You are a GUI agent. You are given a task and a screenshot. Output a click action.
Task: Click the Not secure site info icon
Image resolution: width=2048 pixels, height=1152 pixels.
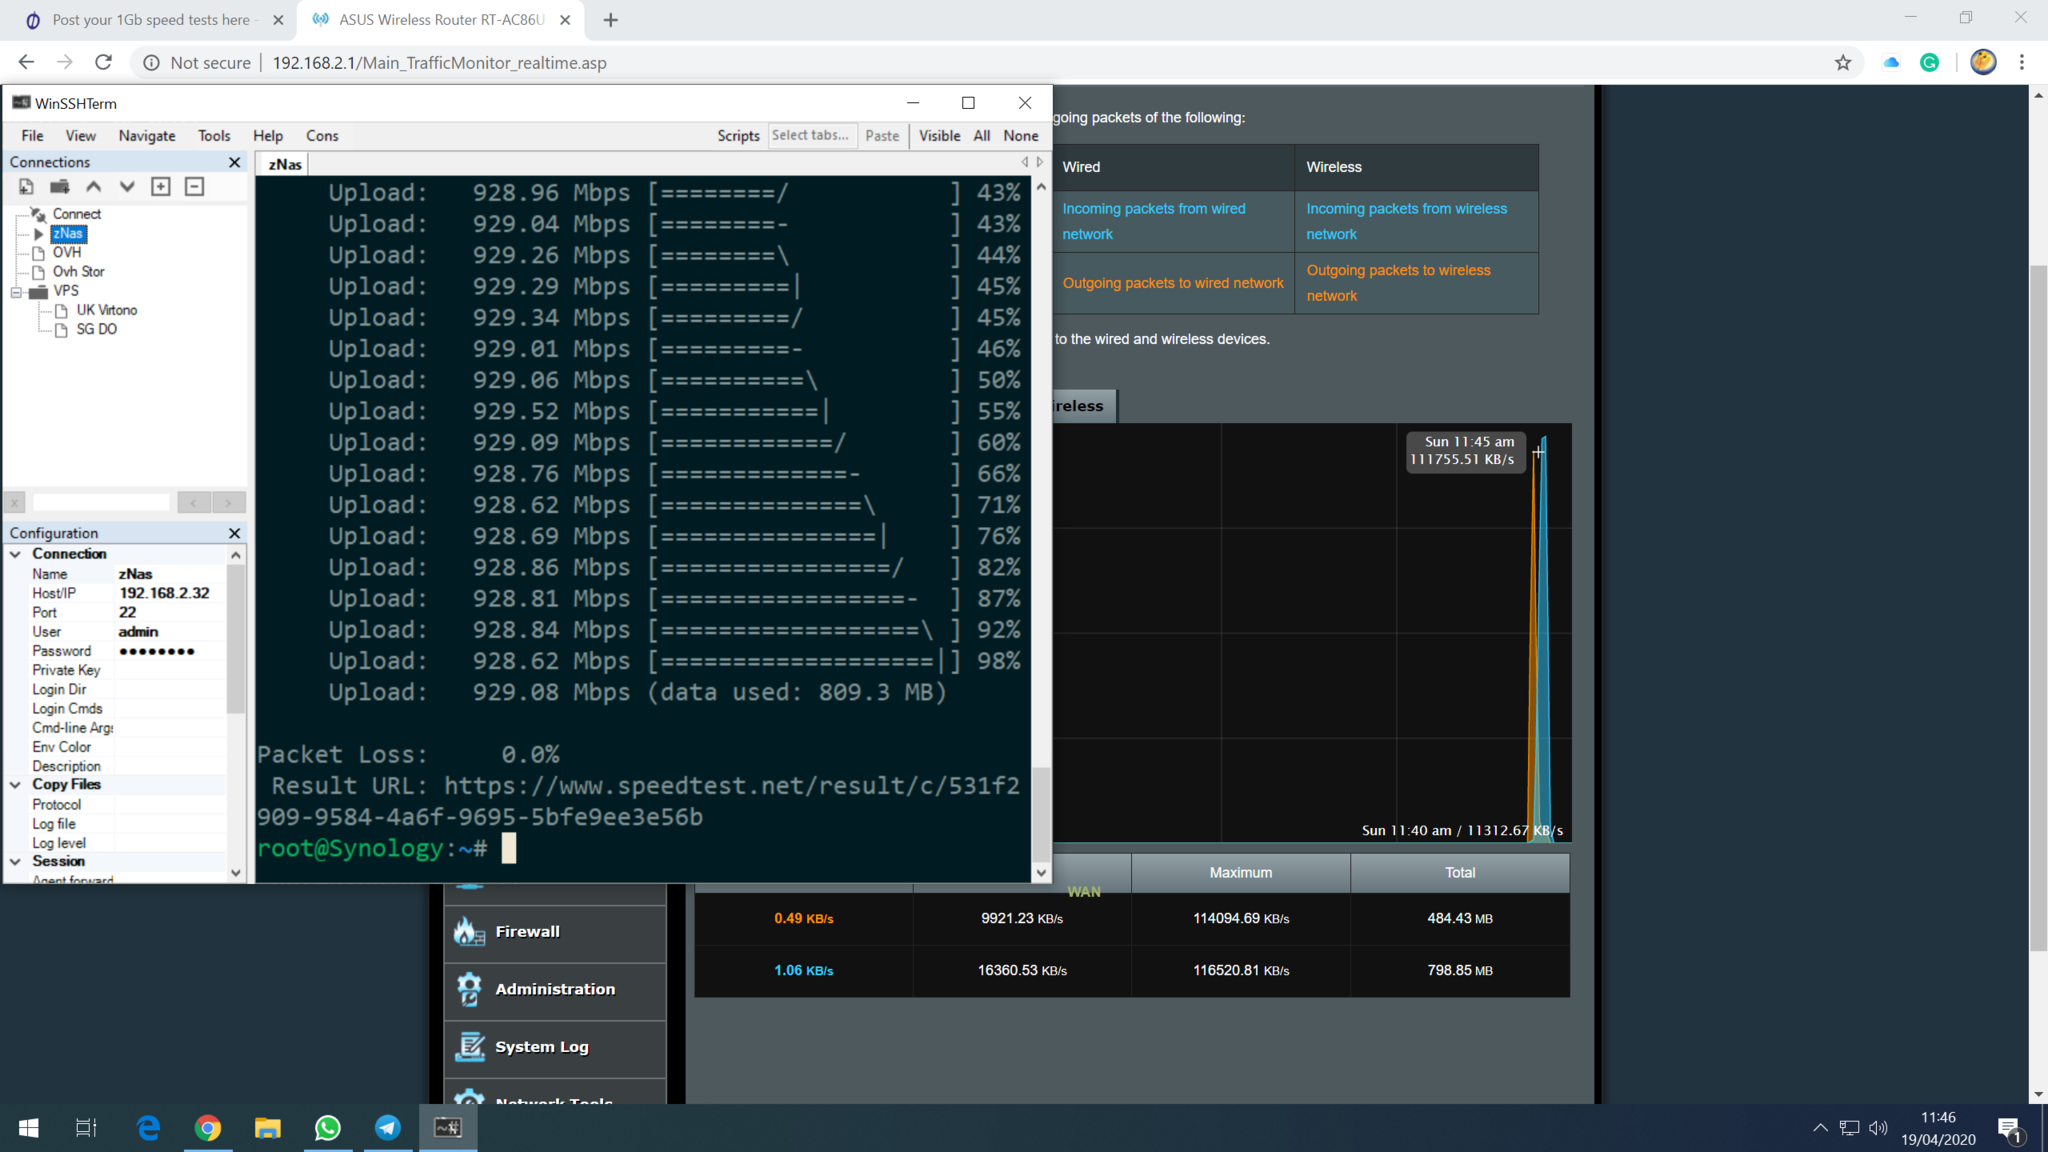tap(151, 63)
